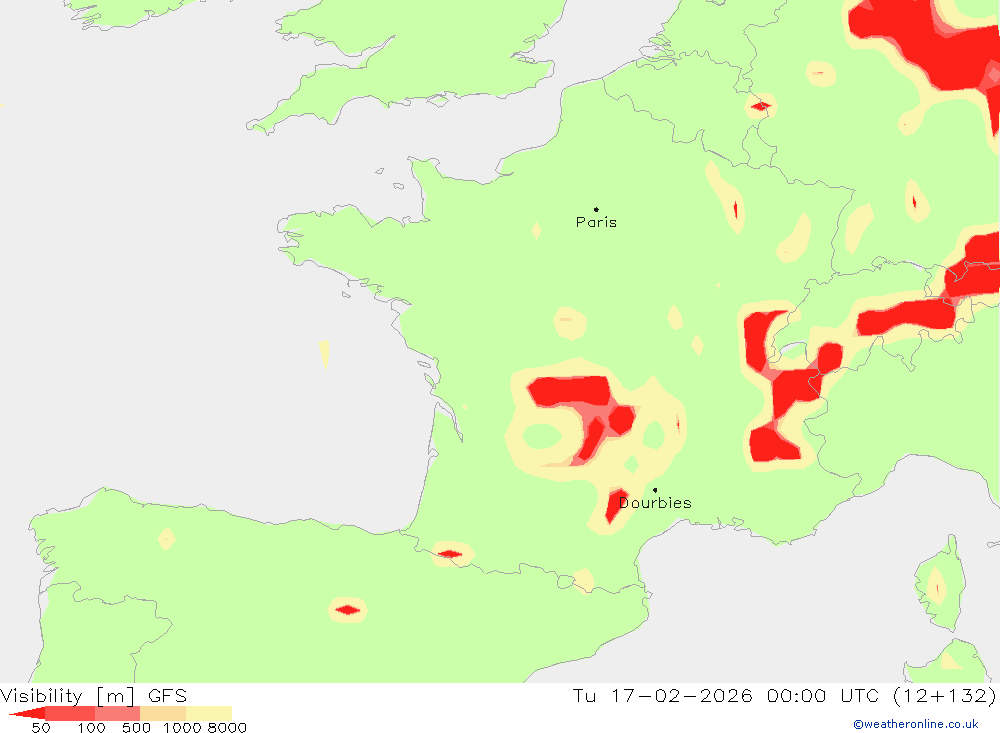This screenshot has width=1000, height=733.
Task: Click the Paris city label
Action: pyautogui.click(x=596, y=222)
